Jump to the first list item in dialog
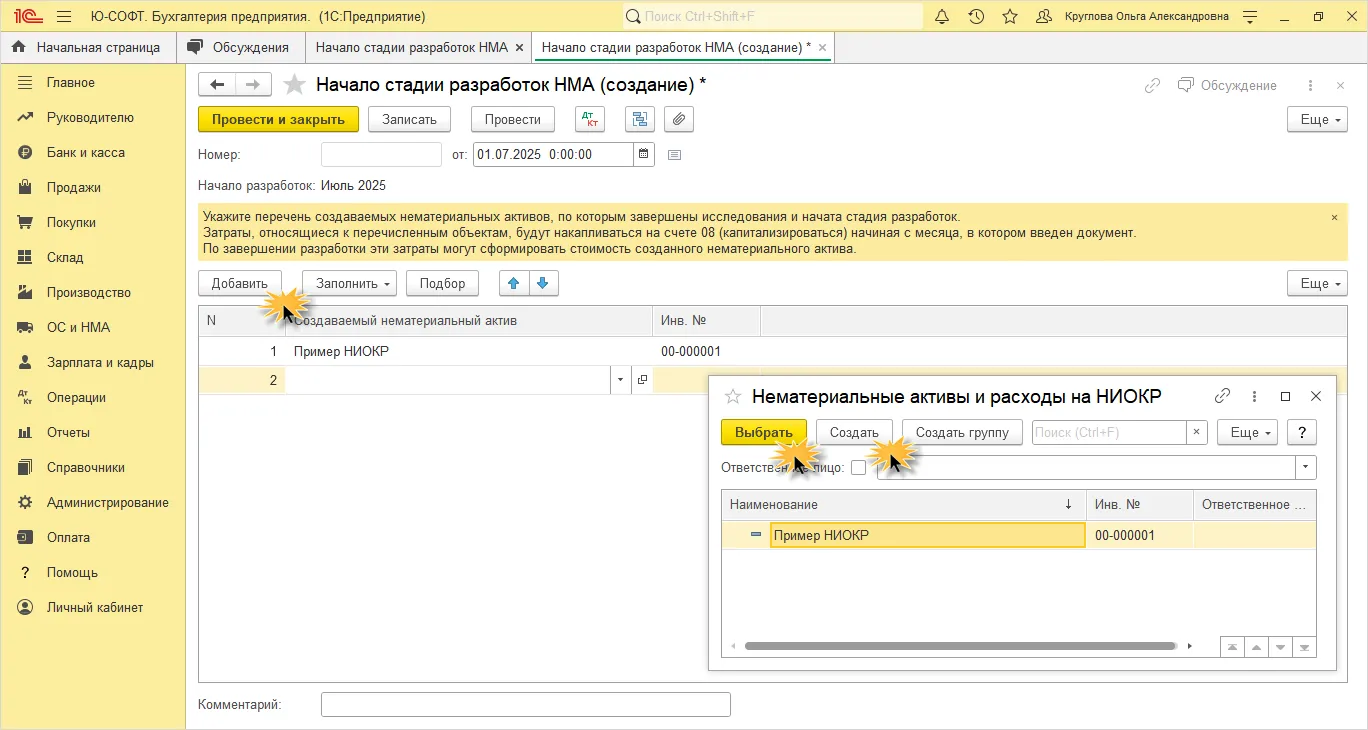The height and width of the screenshot is (730, 1368). point(1232,647)
